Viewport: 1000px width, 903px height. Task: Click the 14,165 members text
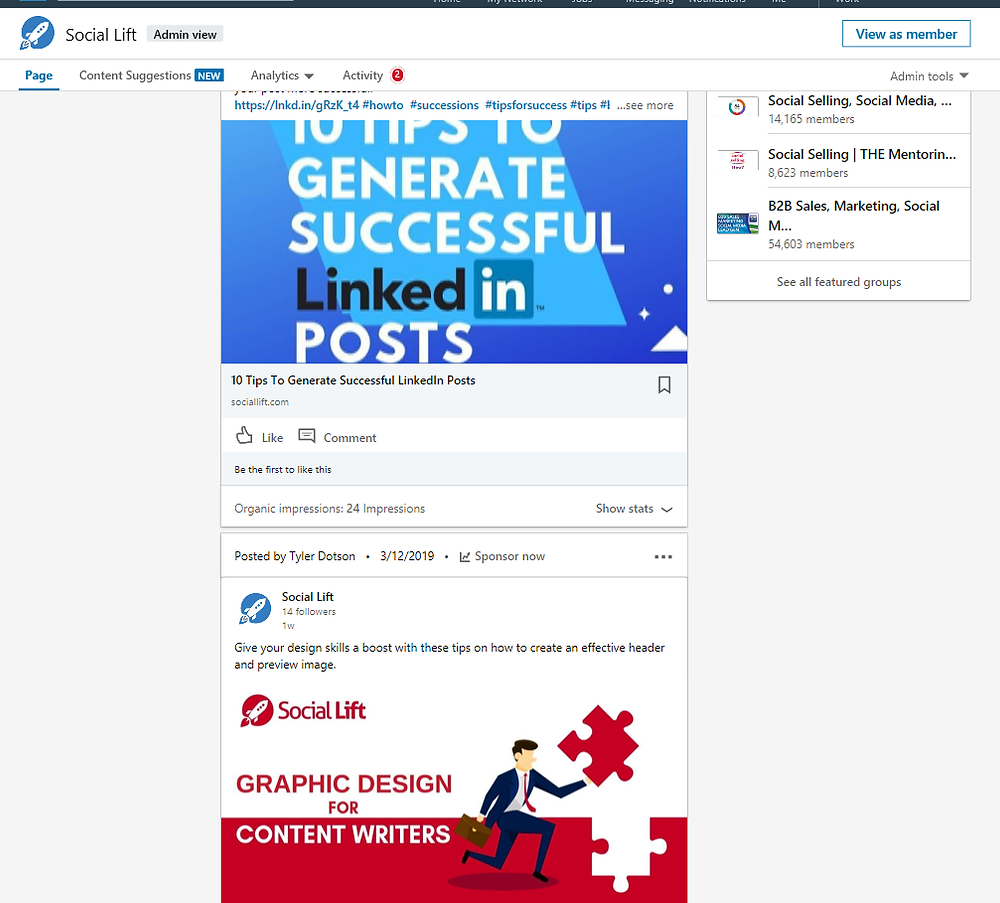(x=811, y=119)
